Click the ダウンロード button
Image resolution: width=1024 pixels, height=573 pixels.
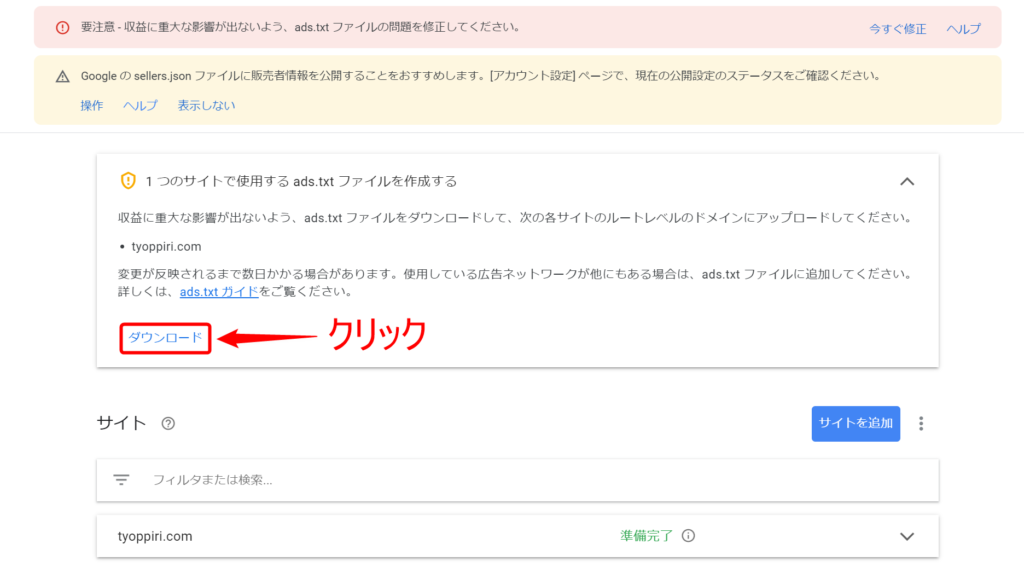(x=165, y=338)
